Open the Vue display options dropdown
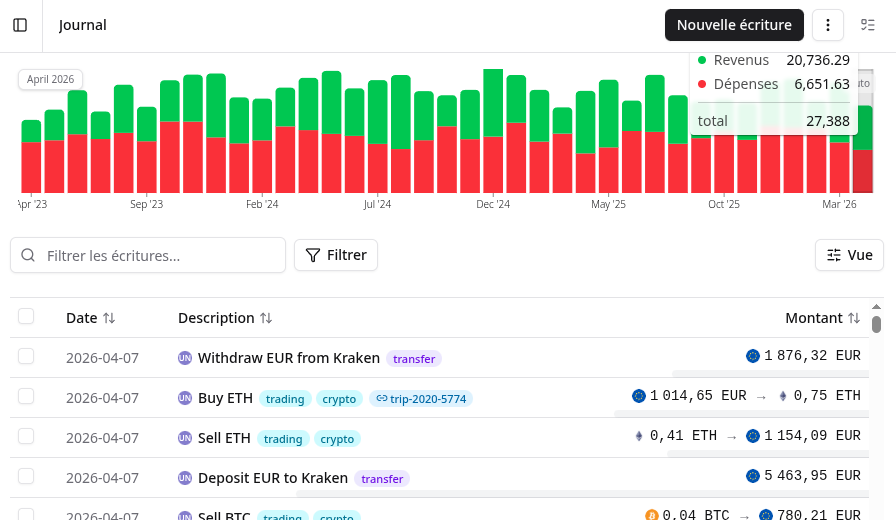The width and height of the screenshot is (896, 520). (x=849, y=255)
